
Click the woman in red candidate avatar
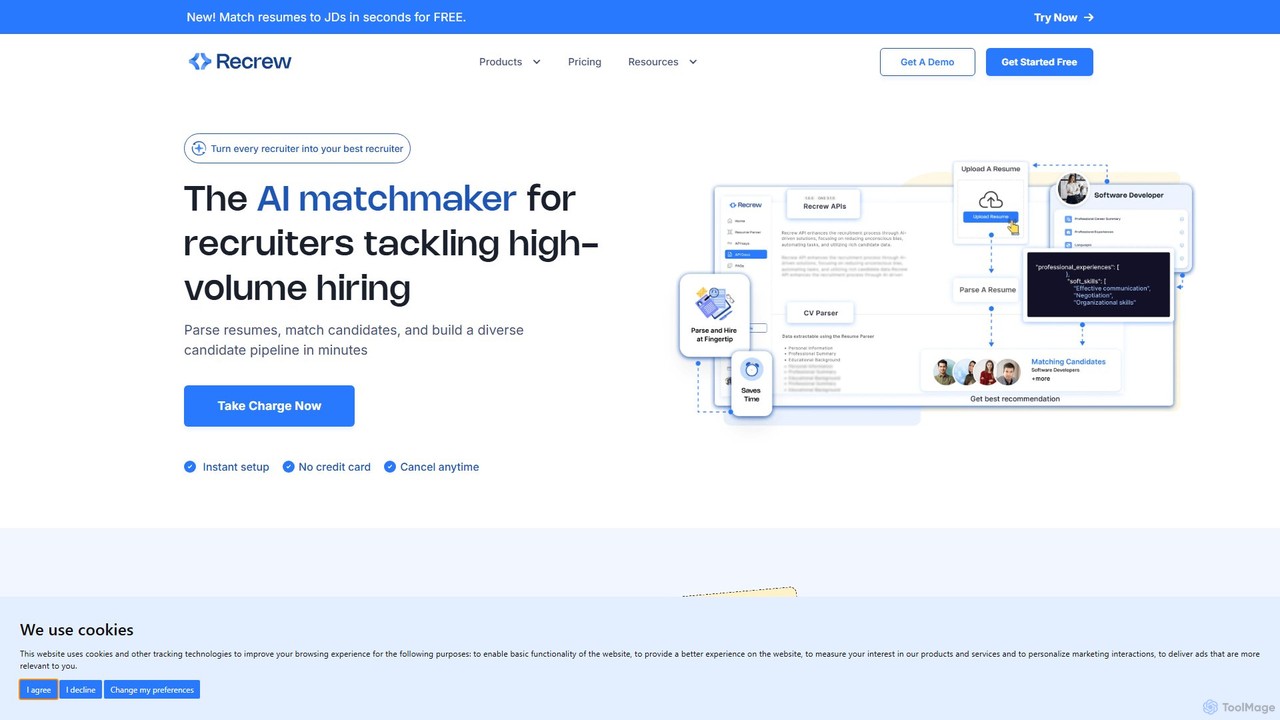(x=987, y=372)
